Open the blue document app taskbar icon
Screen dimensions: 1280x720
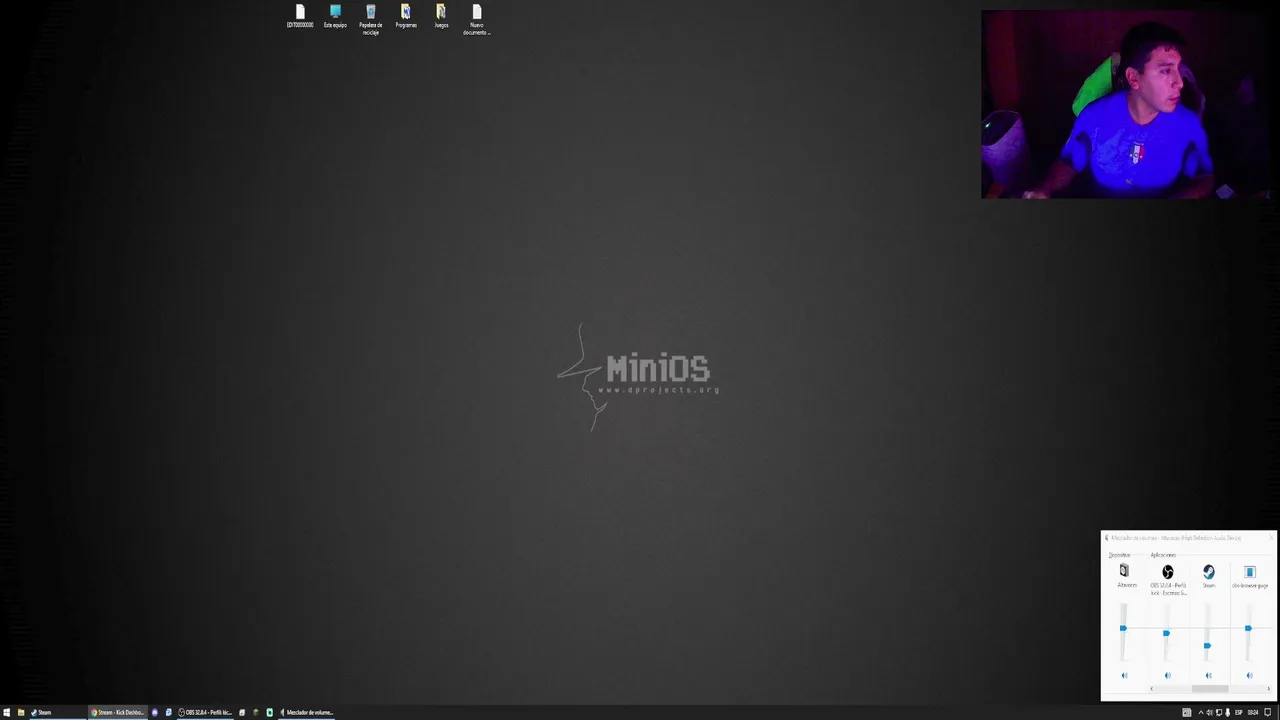tap(169, 712)
